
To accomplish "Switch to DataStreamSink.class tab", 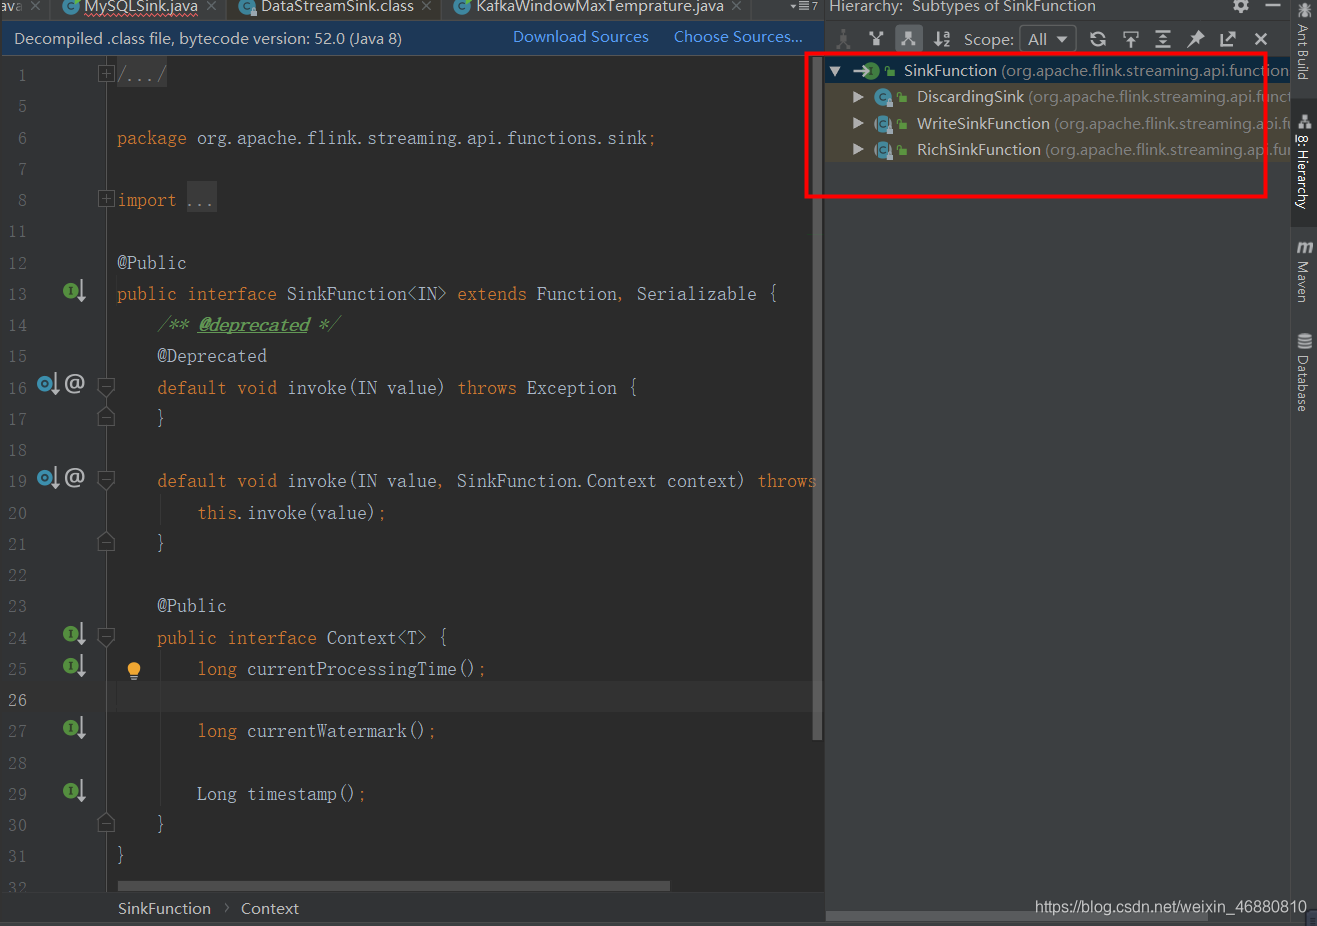I will [337, 7].
